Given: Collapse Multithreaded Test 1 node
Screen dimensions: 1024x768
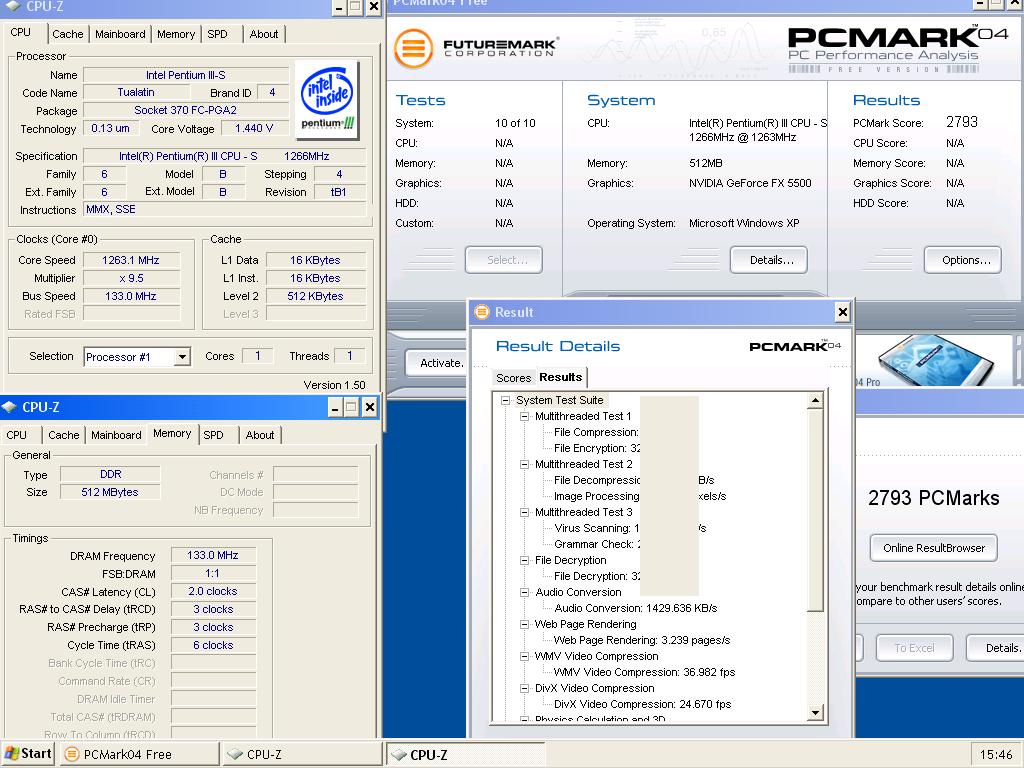Looking at the screenshot, I should pyautogui.click(x=524, y=416).
